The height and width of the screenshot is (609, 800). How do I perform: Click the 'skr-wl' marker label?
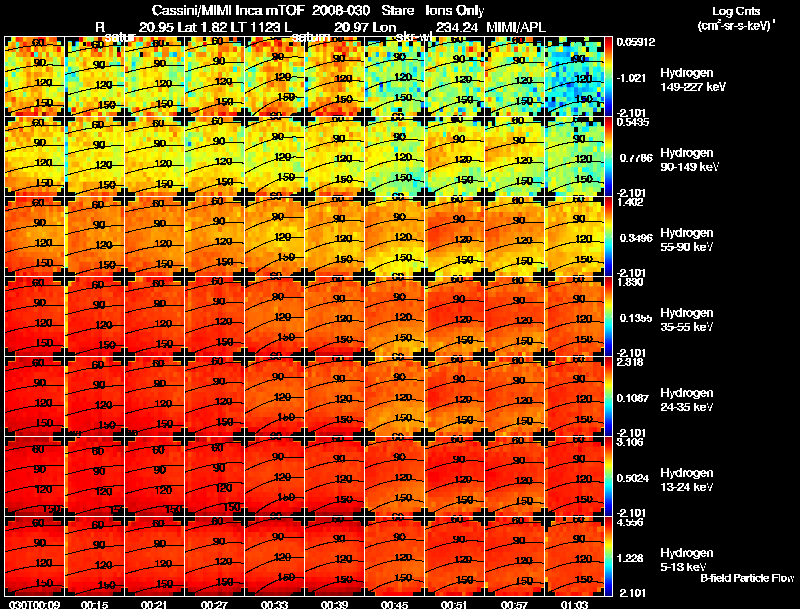[414, 37]
